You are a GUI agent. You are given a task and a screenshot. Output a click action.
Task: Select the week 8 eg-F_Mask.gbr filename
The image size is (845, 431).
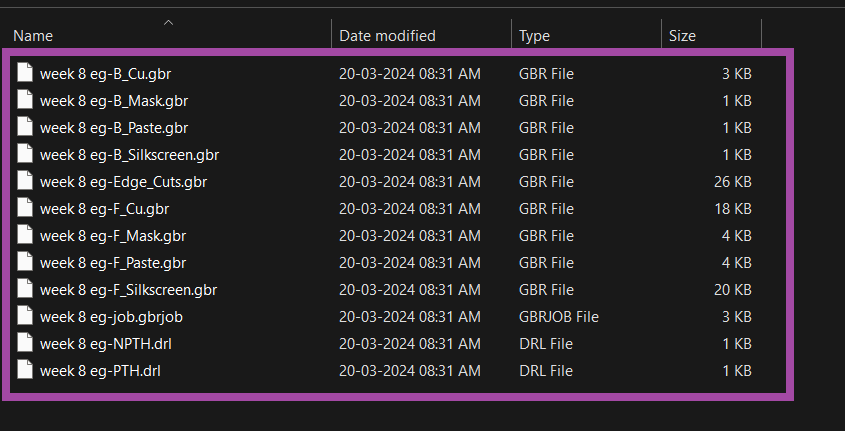[x=113, y=235]
